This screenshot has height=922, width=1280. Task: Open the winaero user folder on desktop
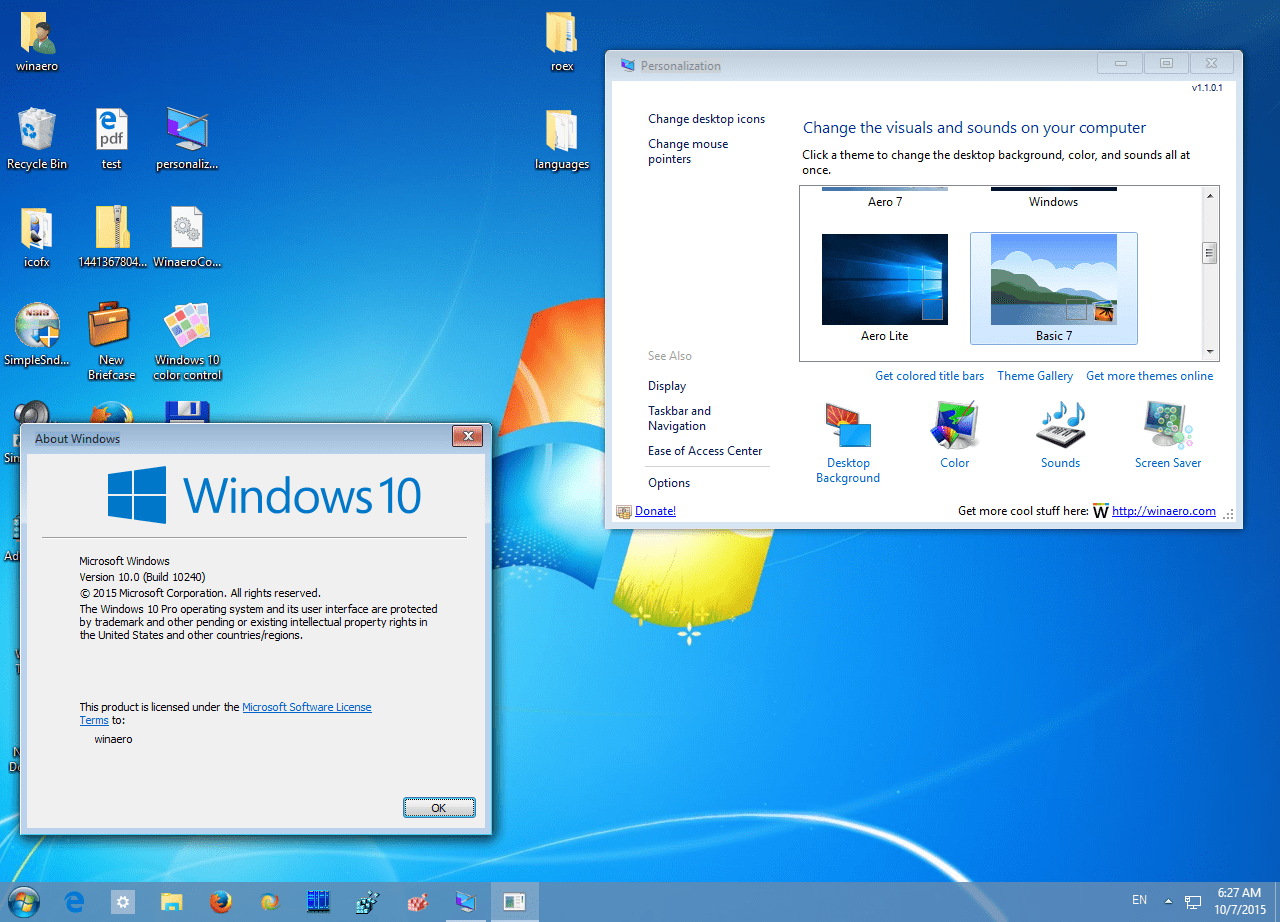pyautogui.click(x=37, y=33)
